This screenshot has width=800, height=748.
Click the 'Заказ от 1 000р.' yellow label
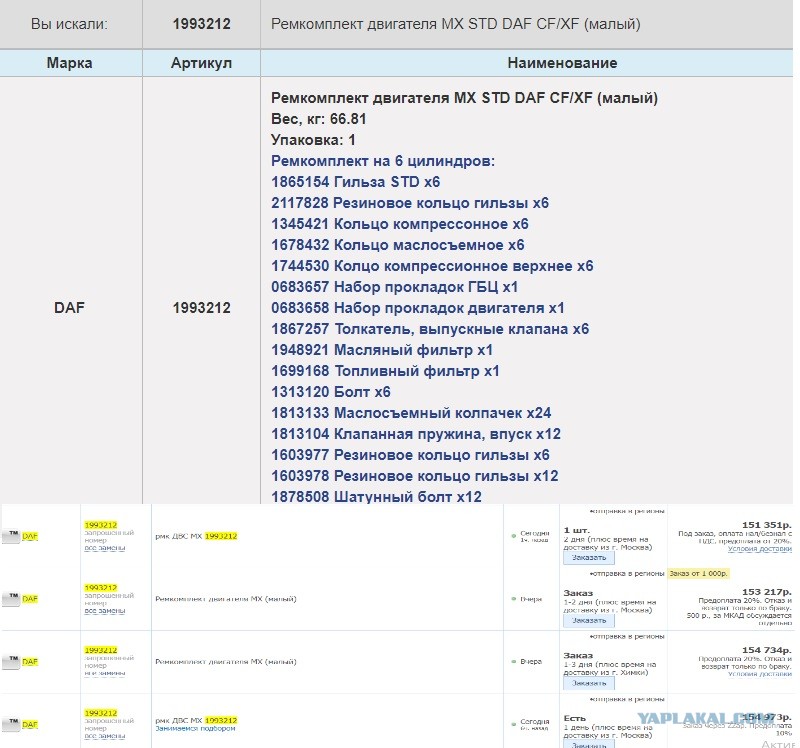click(698, 574)
